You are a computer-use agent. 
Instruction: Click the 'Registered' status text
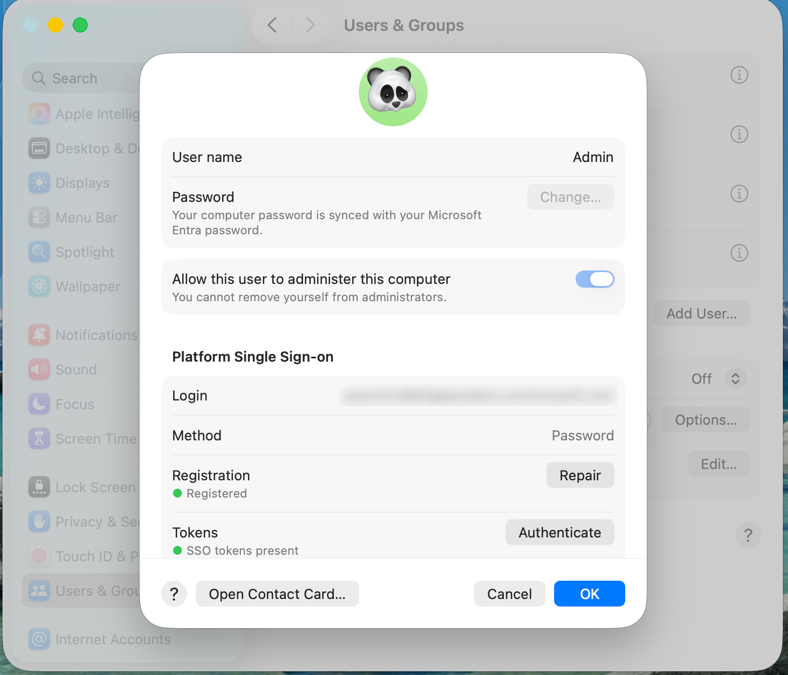click(217, 494)
